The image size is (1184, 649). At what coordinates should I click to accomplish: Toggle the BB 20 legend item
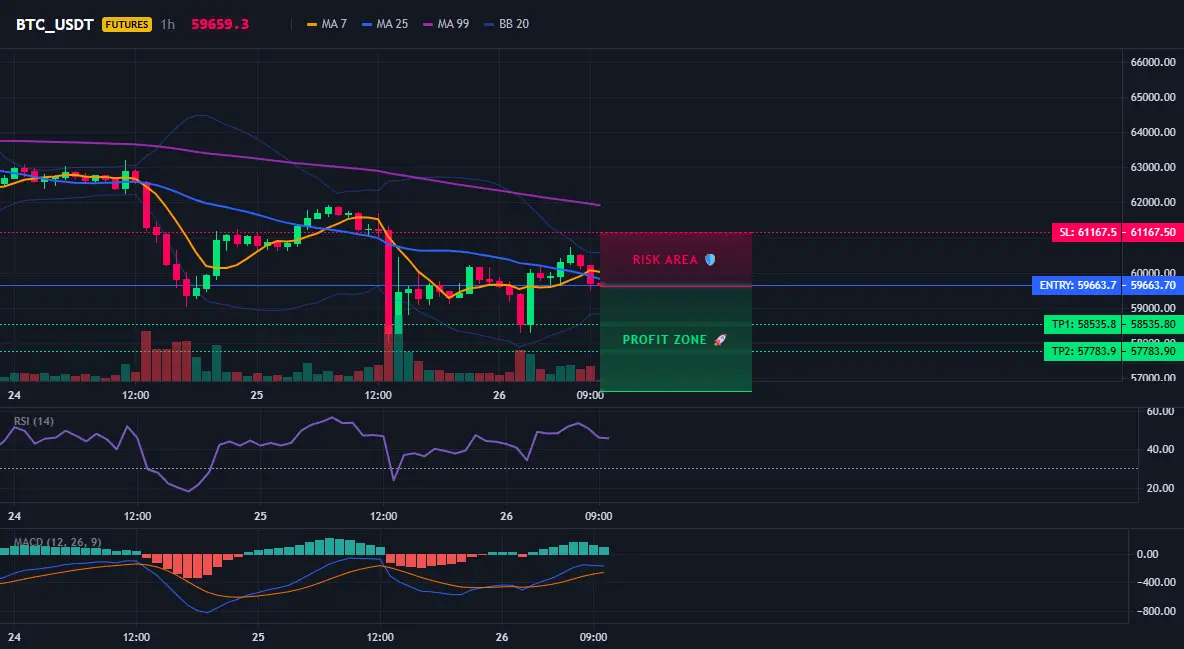507,24
